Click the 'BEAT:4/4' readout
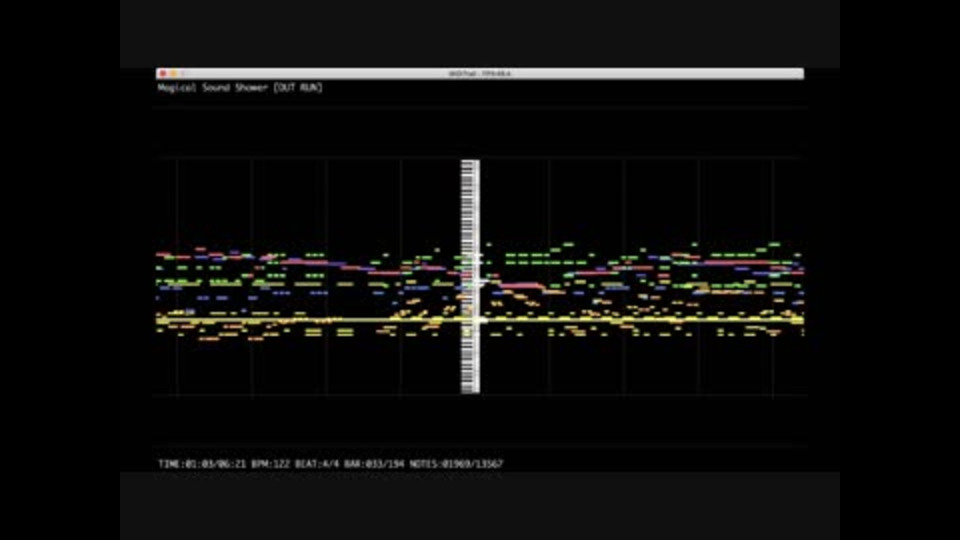This screenshot has width=960, height=540. click(317, 464)
